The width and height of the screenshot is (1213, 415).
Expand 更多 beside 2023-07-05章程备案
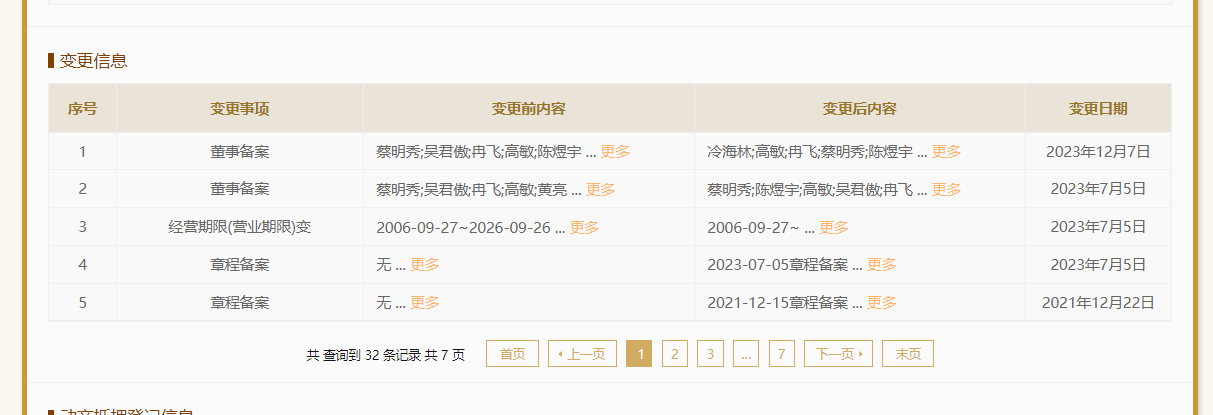point(881,265)
